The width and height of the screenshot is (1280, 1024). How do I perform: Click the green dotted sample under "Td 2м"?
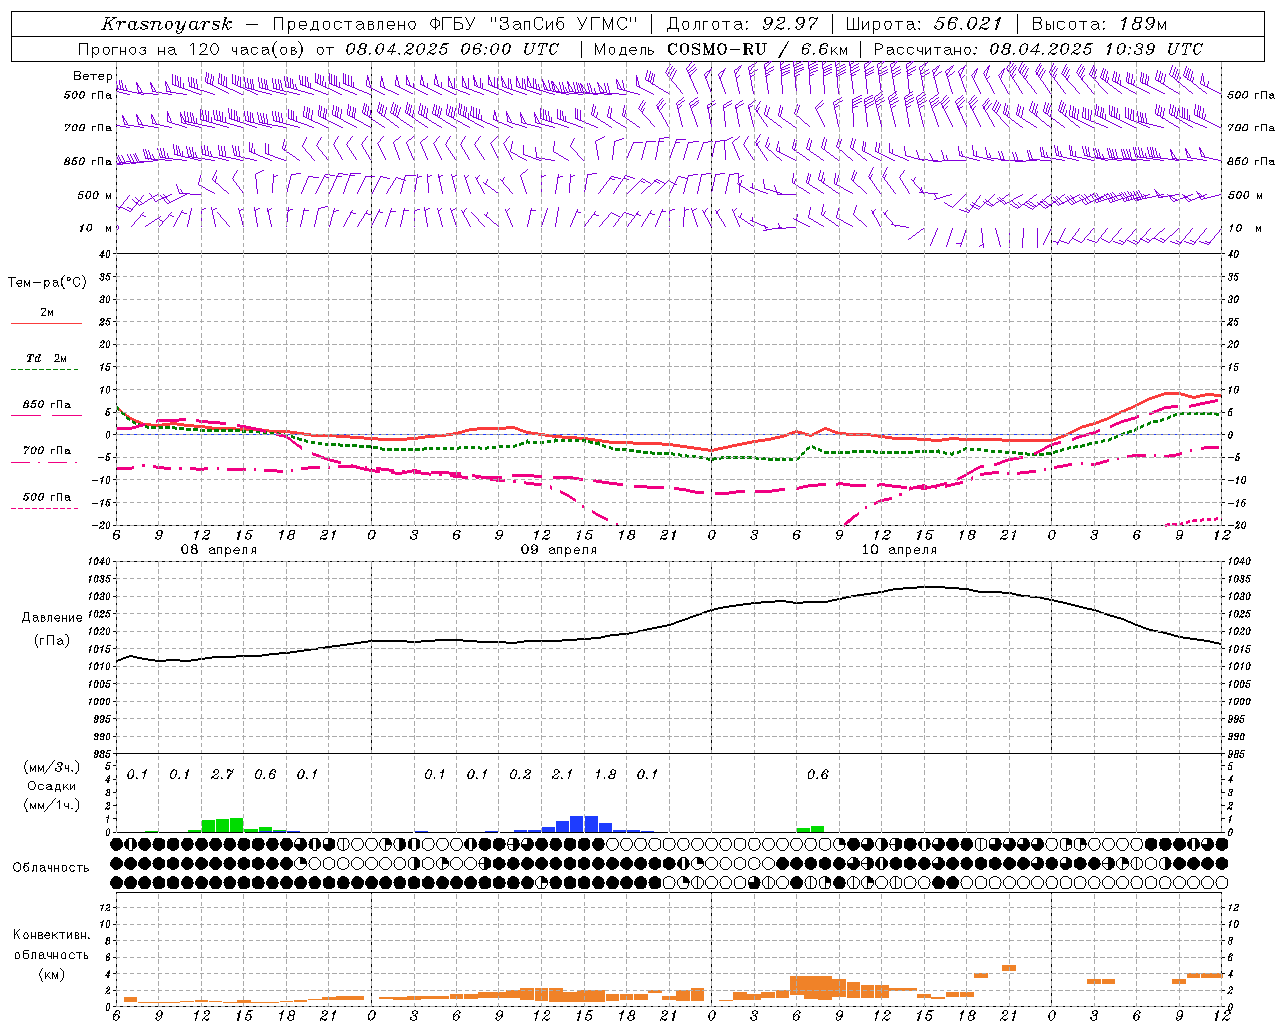(44, 370)
